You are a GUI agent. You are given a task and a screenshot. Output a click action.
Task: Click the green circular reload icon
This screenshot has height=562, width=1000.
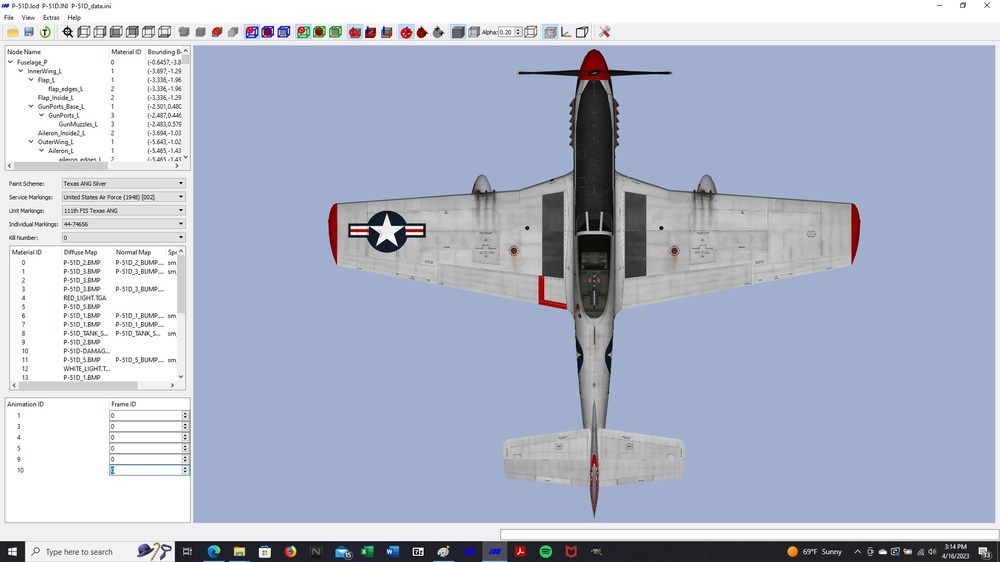pos(45,32)
